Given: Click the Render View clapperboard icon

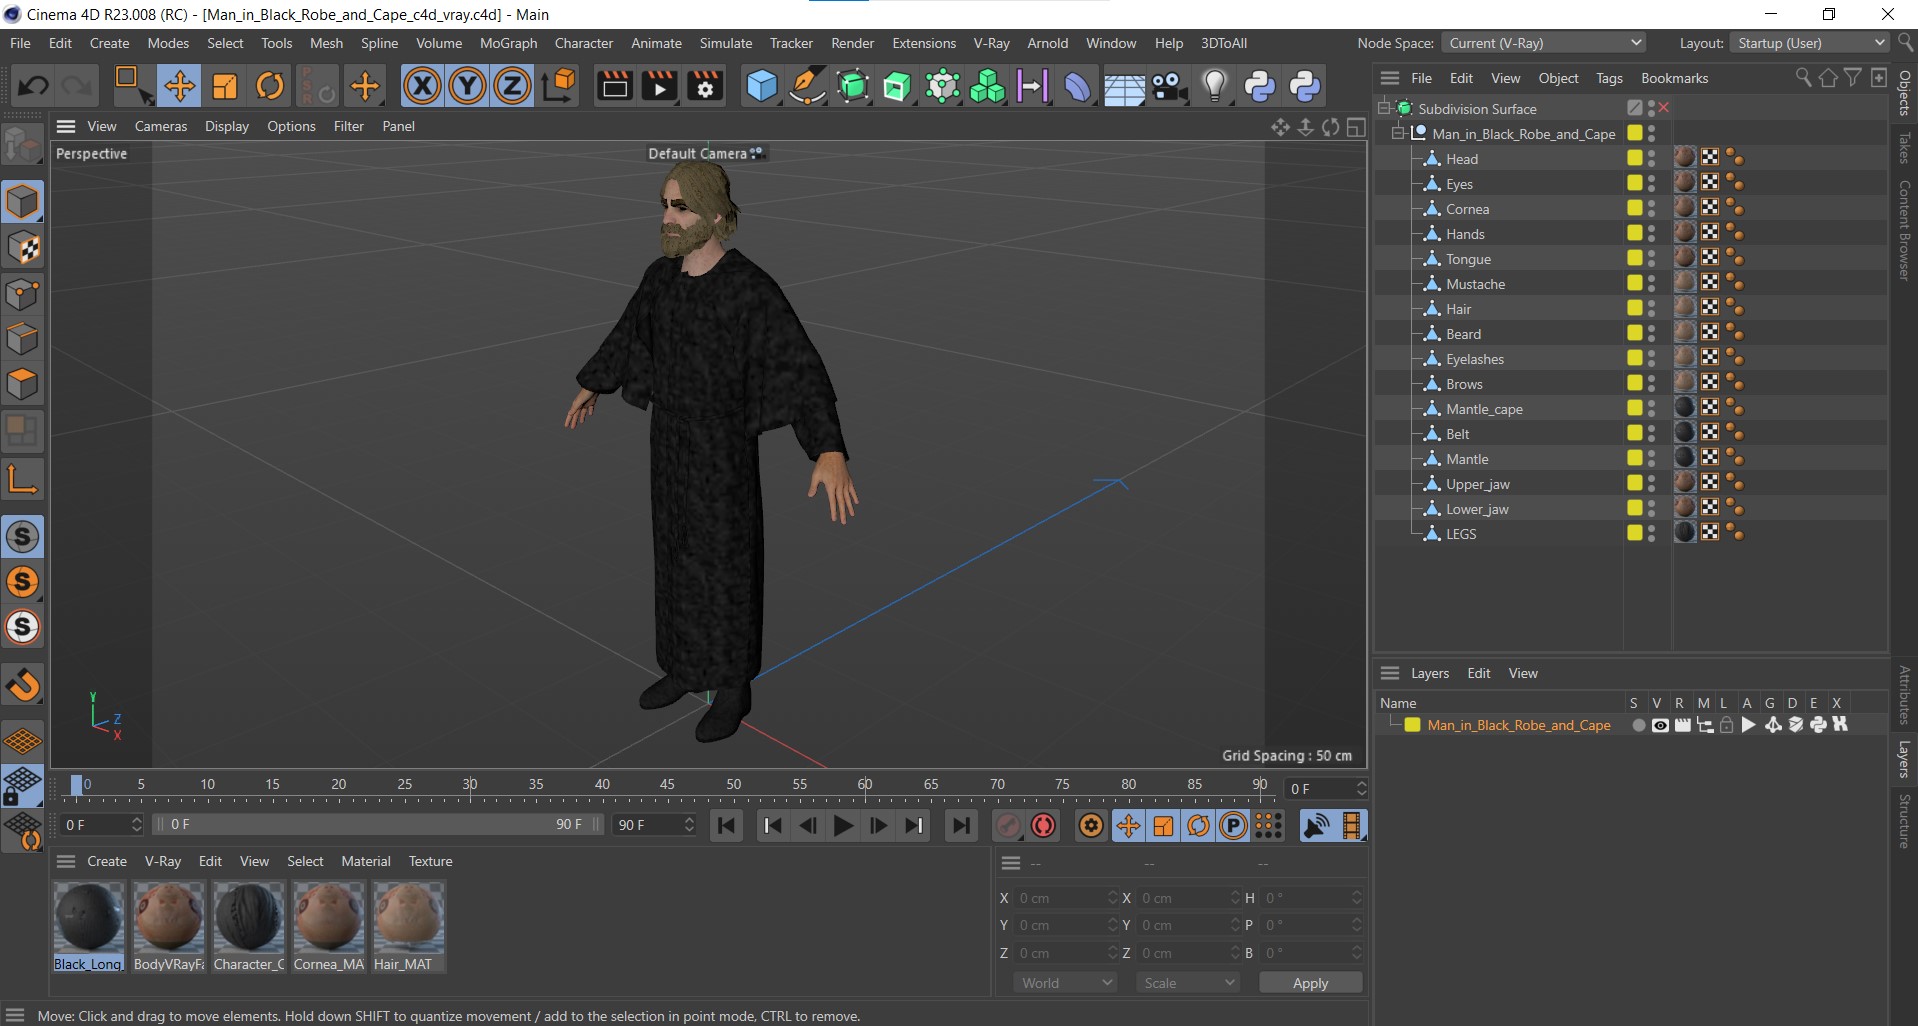Looking at the screenshot, I should click(x=614, y=86).
